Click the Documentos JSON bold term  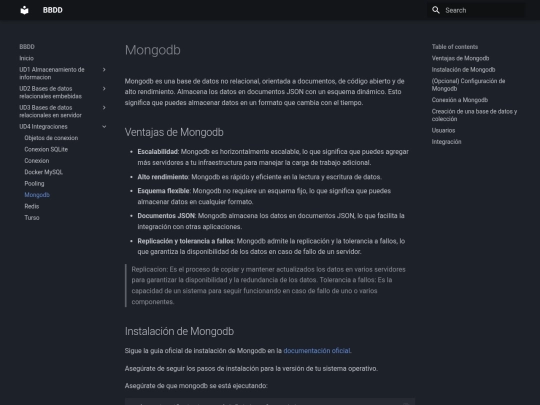click(x=166, y=216)
